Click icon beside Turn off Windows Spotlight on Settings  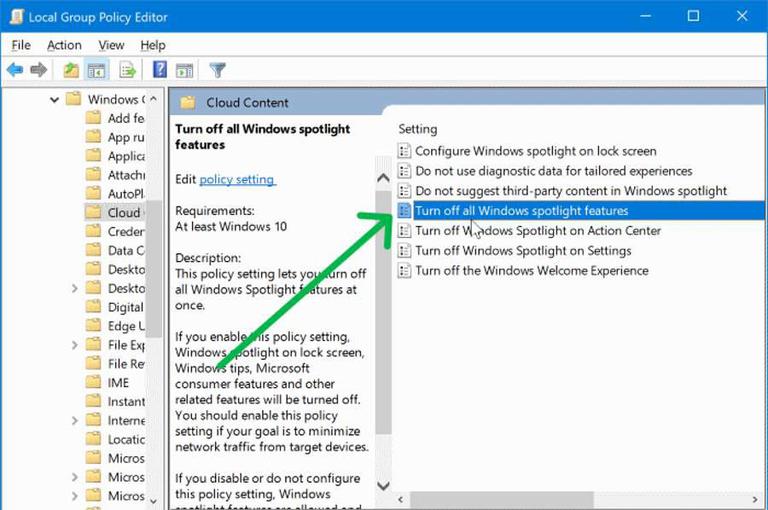click(x=404, y=251)
